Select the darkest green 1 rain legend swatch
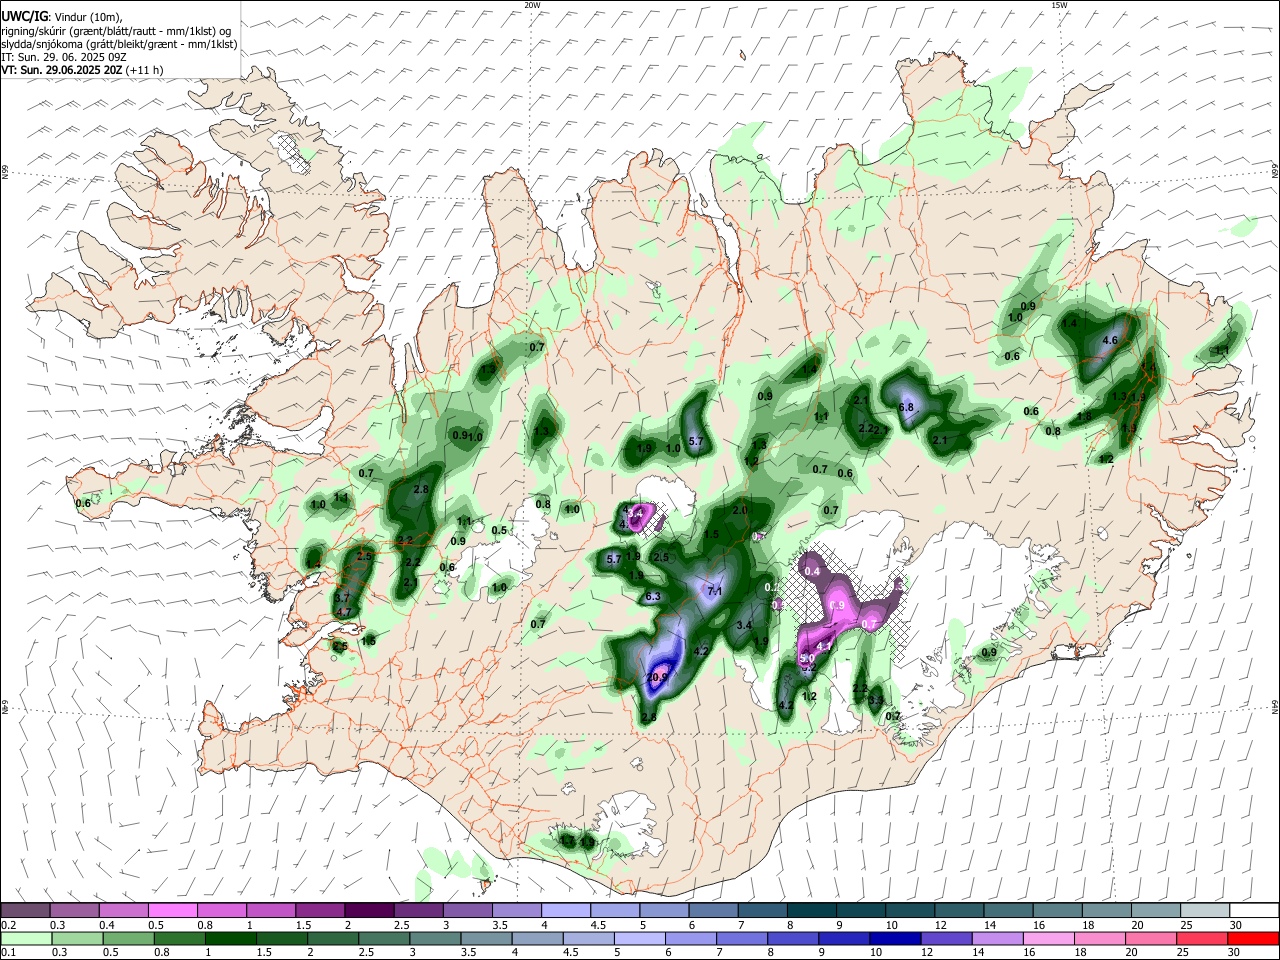 pos(230,938)
